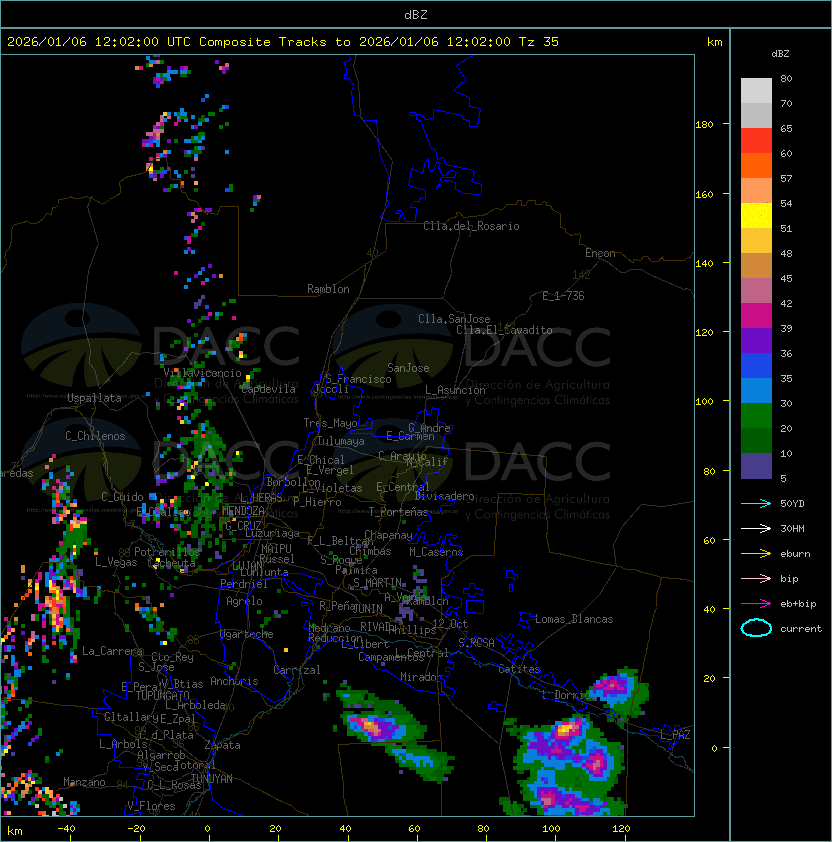Image resolution: width=832 pixels, height=842 pixels.
Task: Click the dBZ title at top
Action: 416,15
